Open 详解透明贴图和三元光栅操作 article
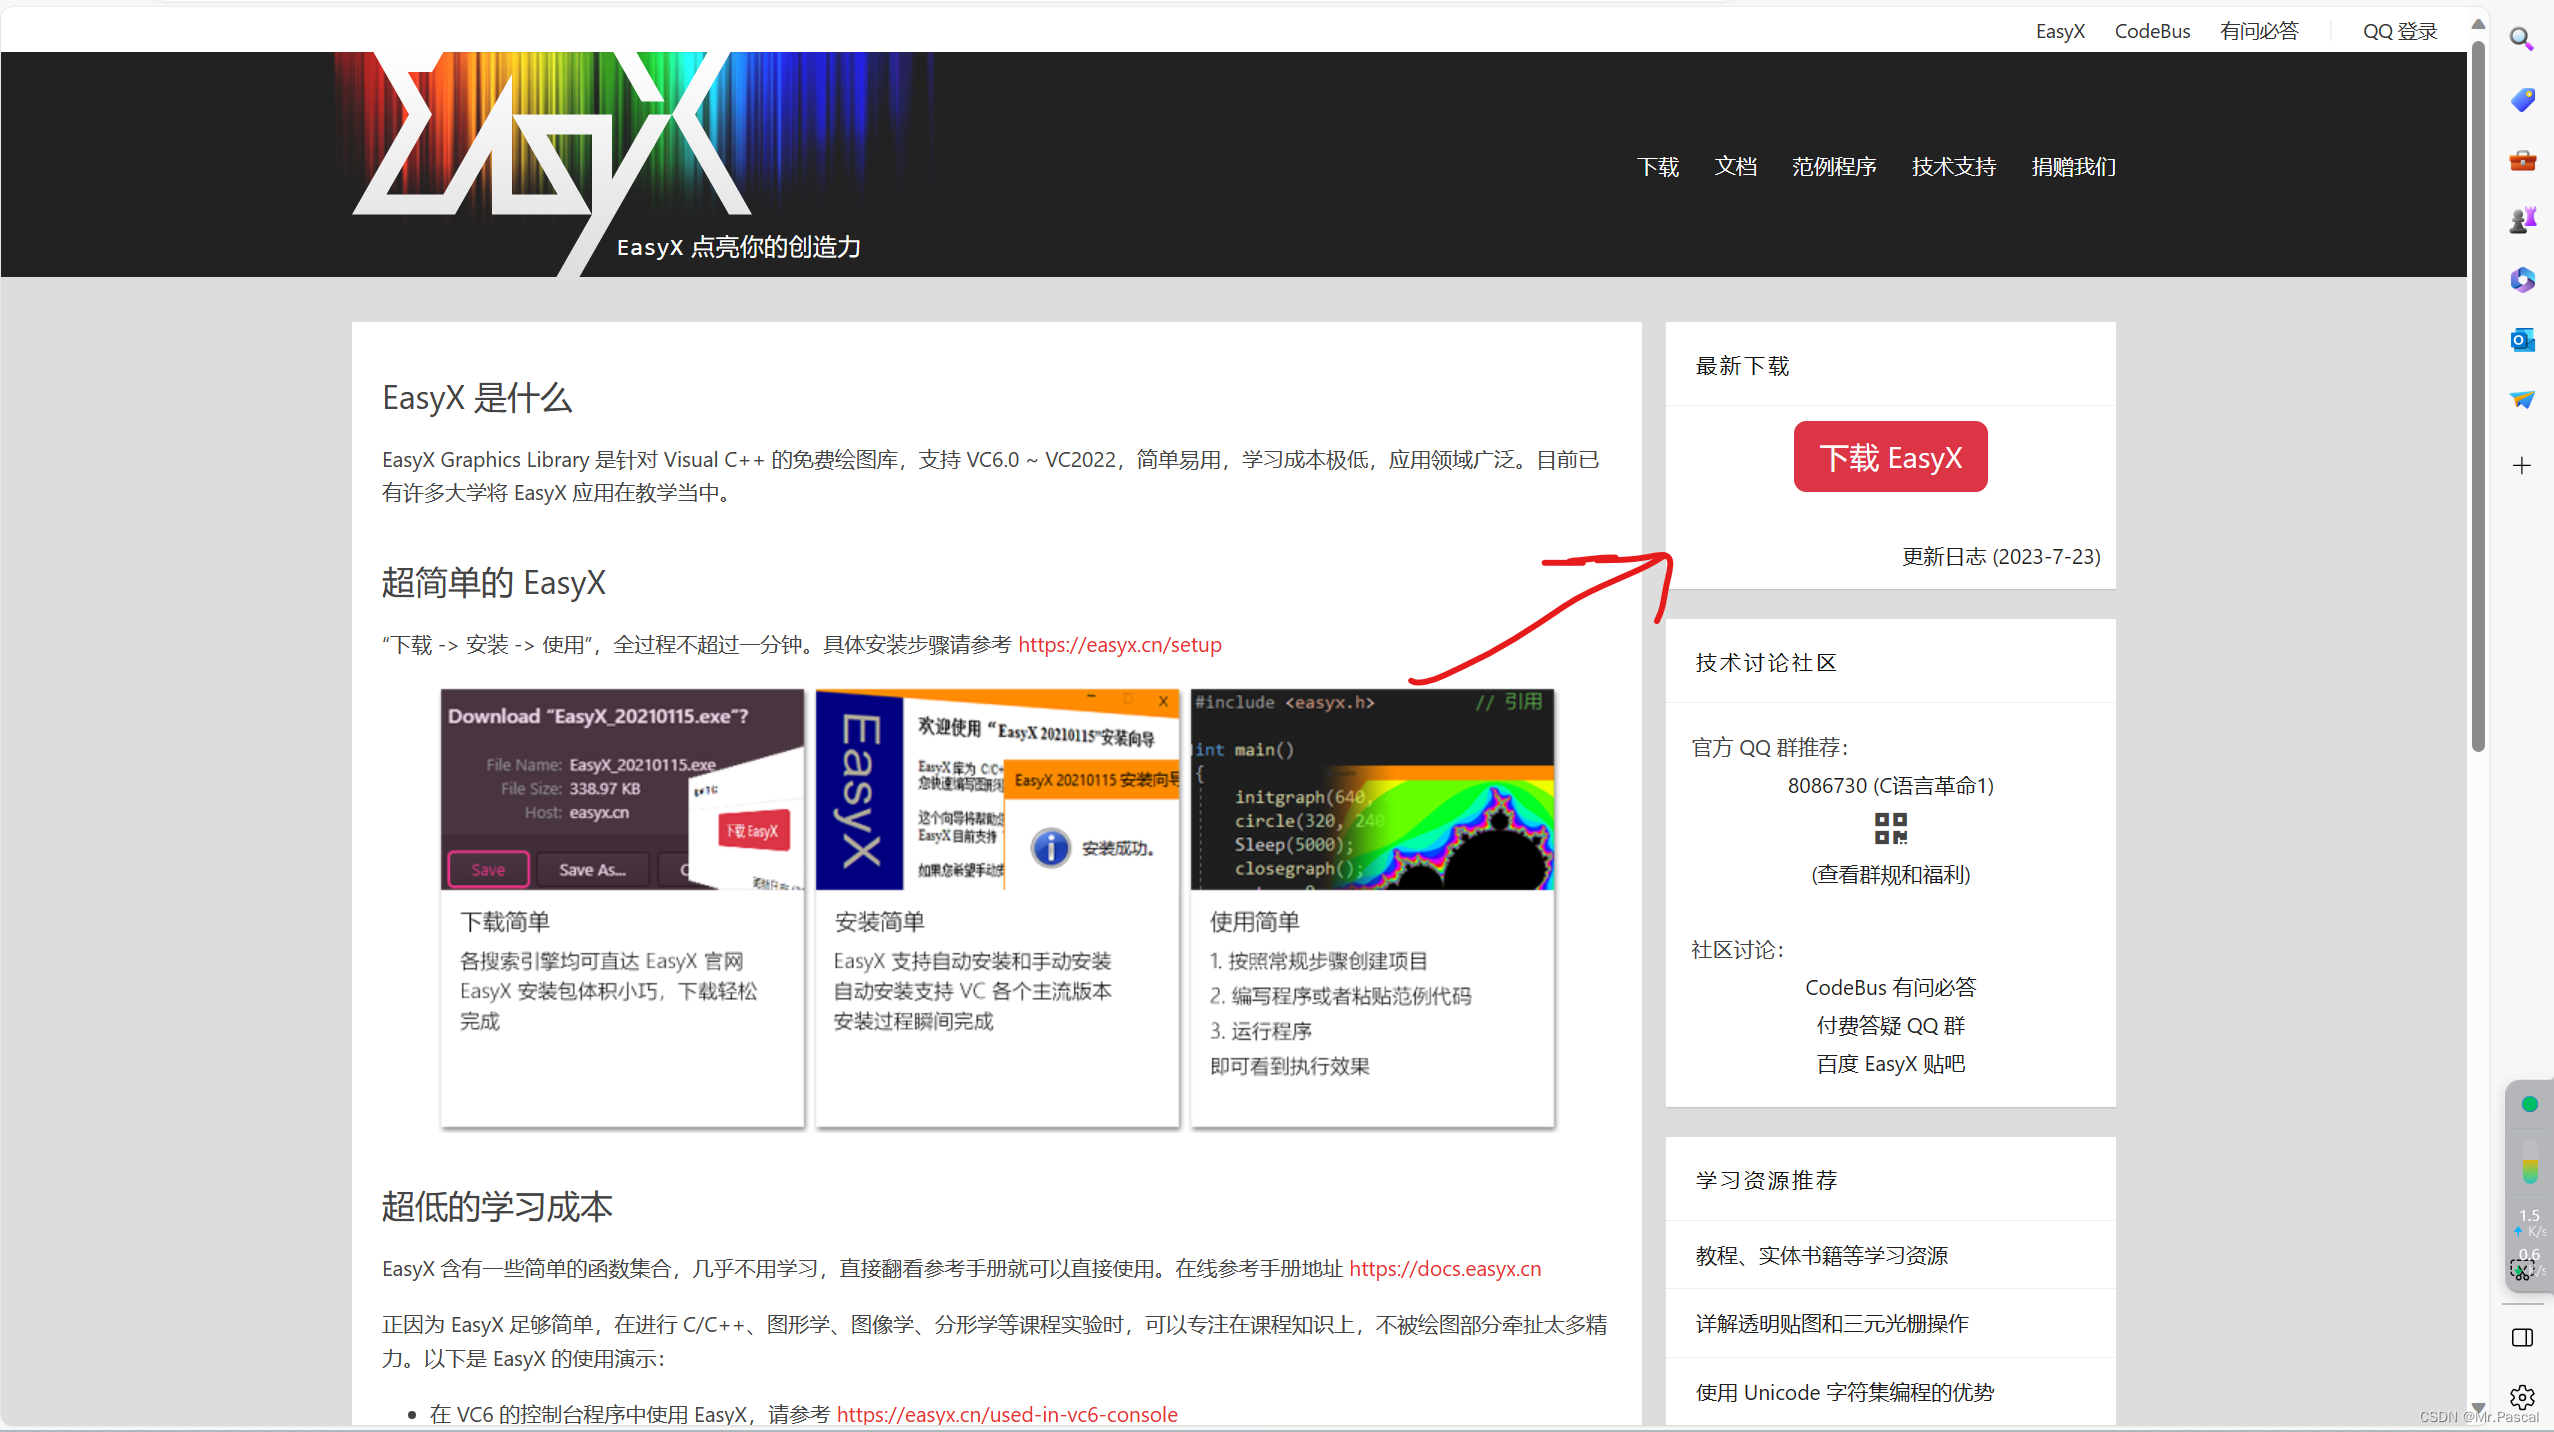2554x1432 pixels. 1831,1323
